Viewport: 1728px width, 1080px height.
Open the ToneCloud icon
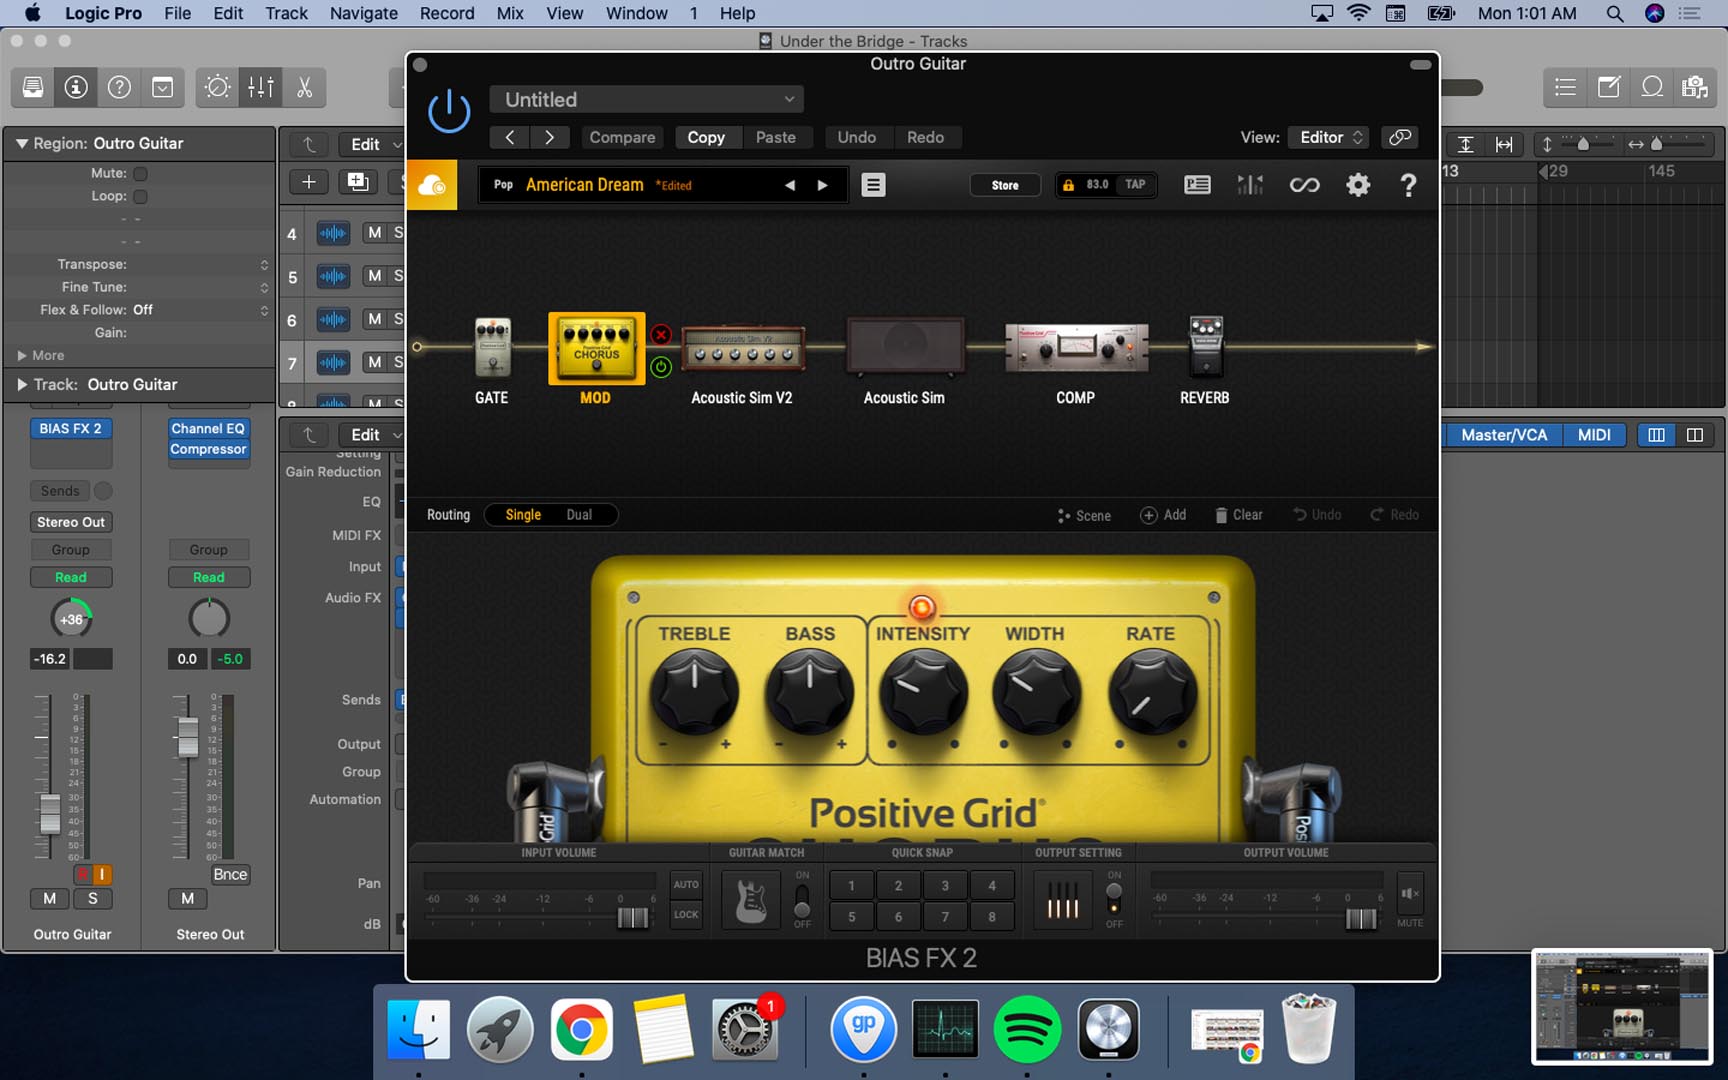pos(432,185)
